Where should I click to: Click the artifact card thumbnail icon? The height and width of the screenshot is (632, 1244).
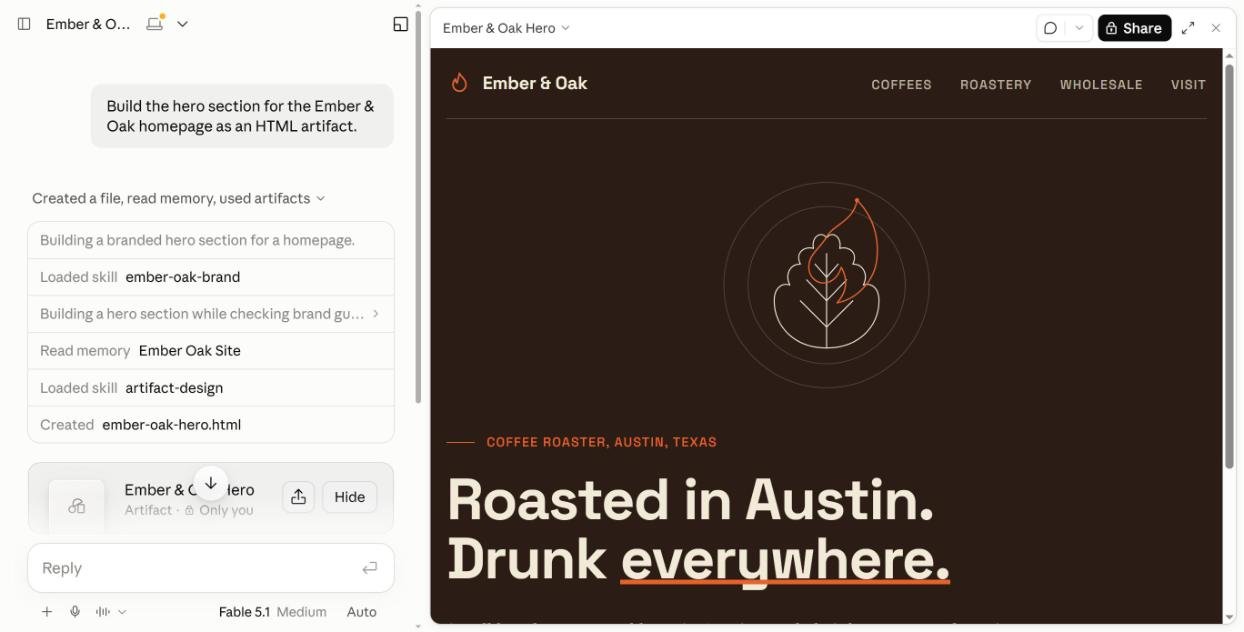[x=77, y=506]
